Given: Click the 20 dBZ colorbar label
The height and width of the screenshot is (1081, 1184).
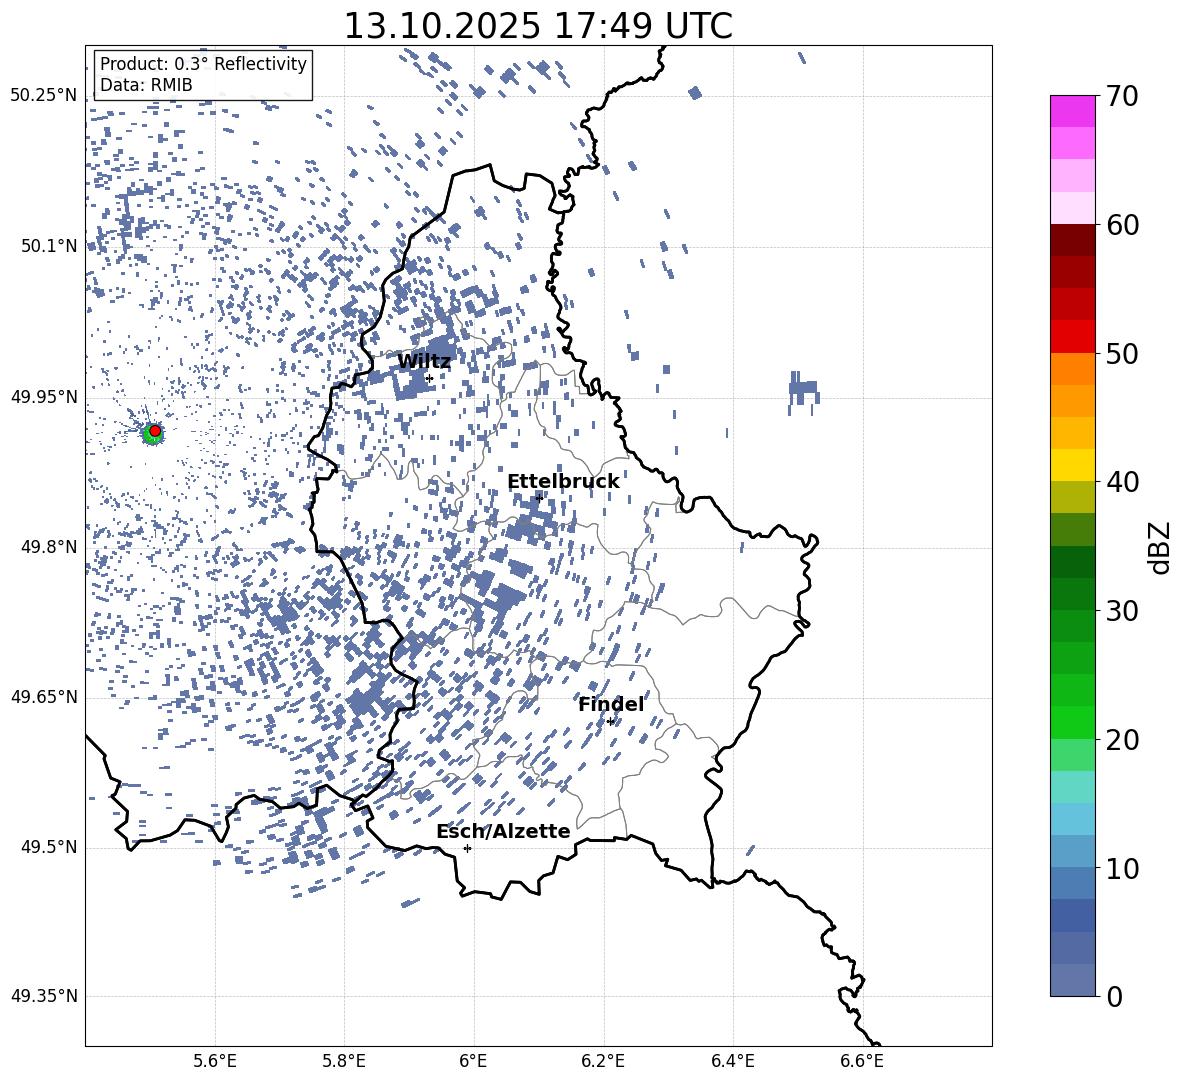Looking at the screenshot, I should [1122, 739].
